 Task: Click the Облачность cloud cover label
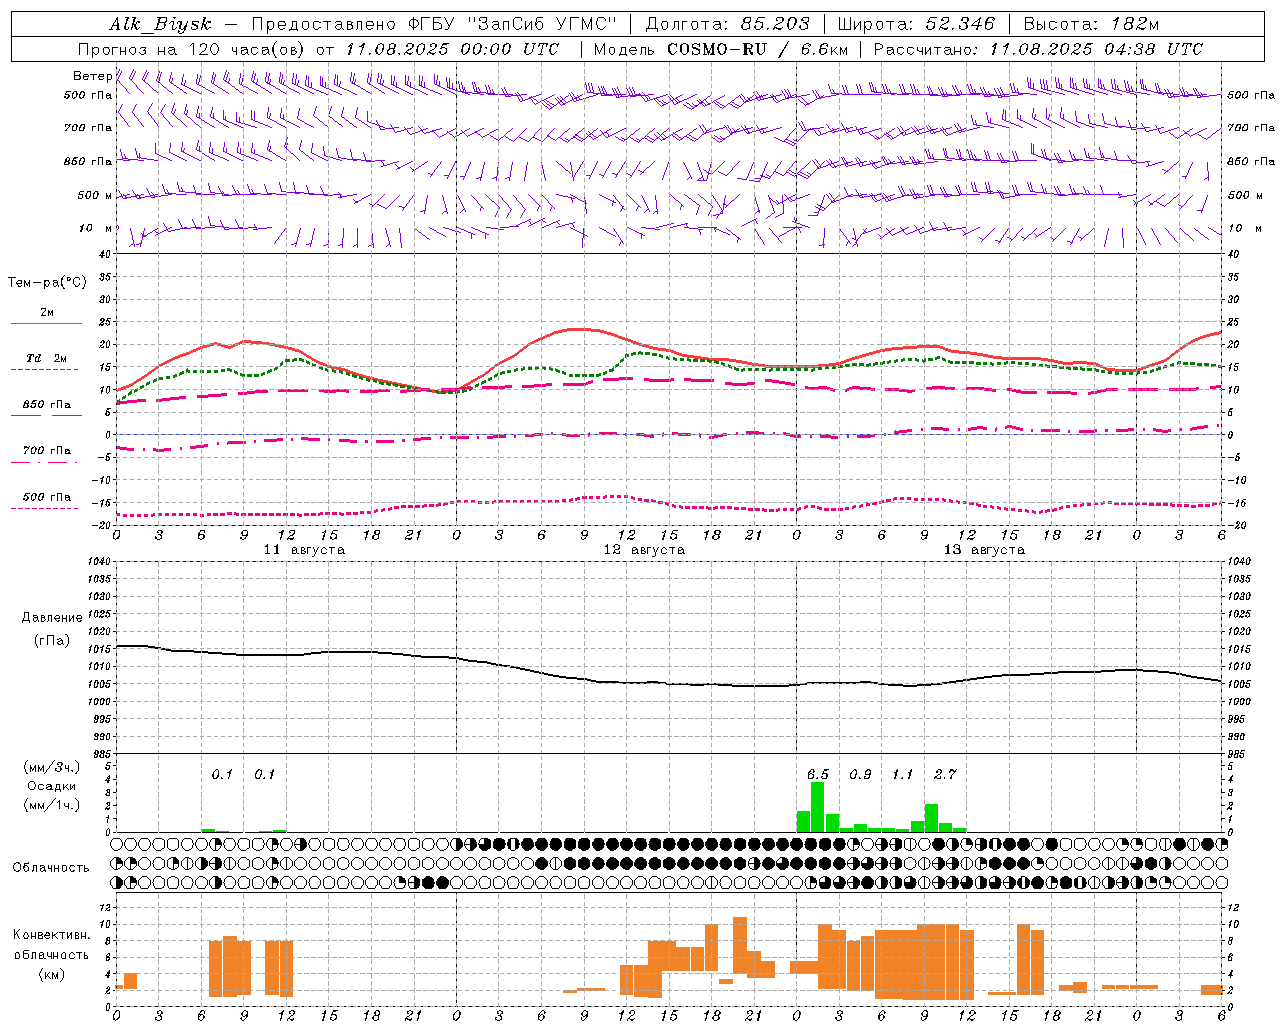pyautogui.click(x=51, y=867)
